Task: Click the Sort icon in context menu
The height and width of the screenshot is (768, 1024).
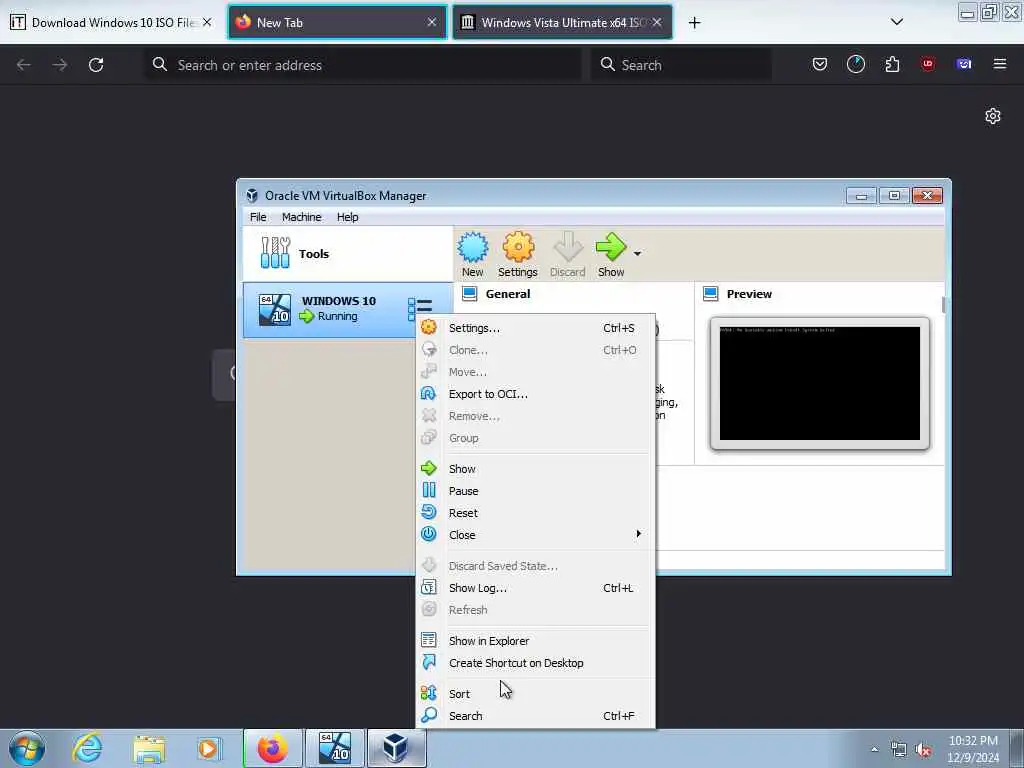Action: [428, 693]
